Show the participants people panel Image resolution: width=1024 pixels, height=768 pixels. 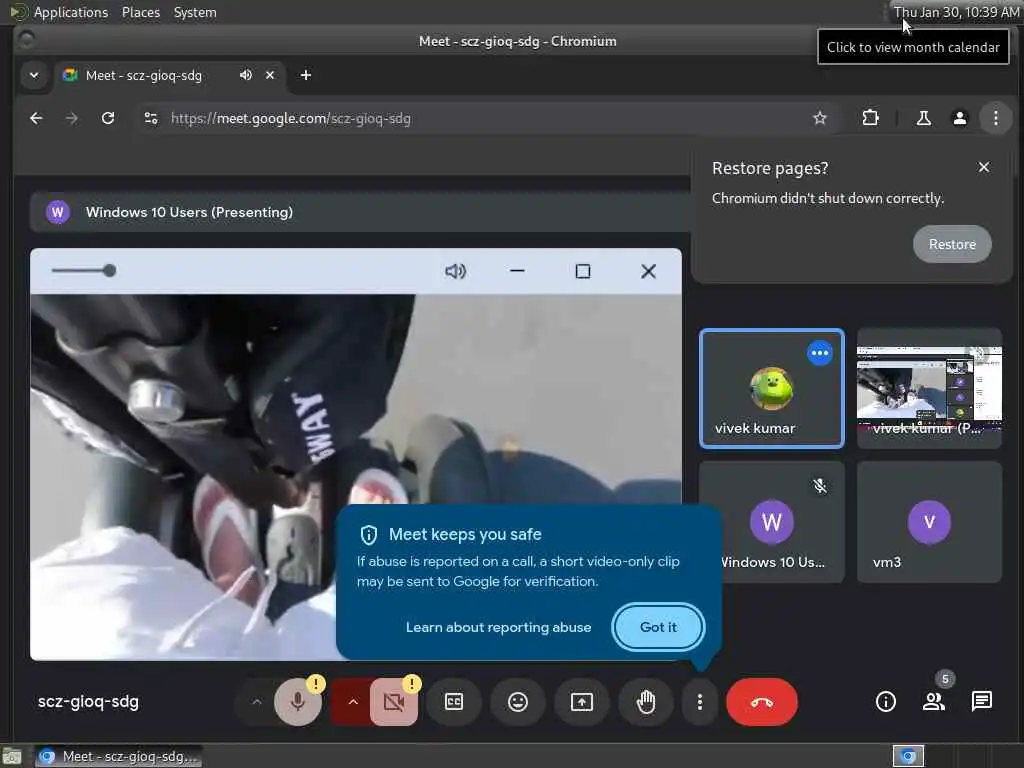pos(934,702)
